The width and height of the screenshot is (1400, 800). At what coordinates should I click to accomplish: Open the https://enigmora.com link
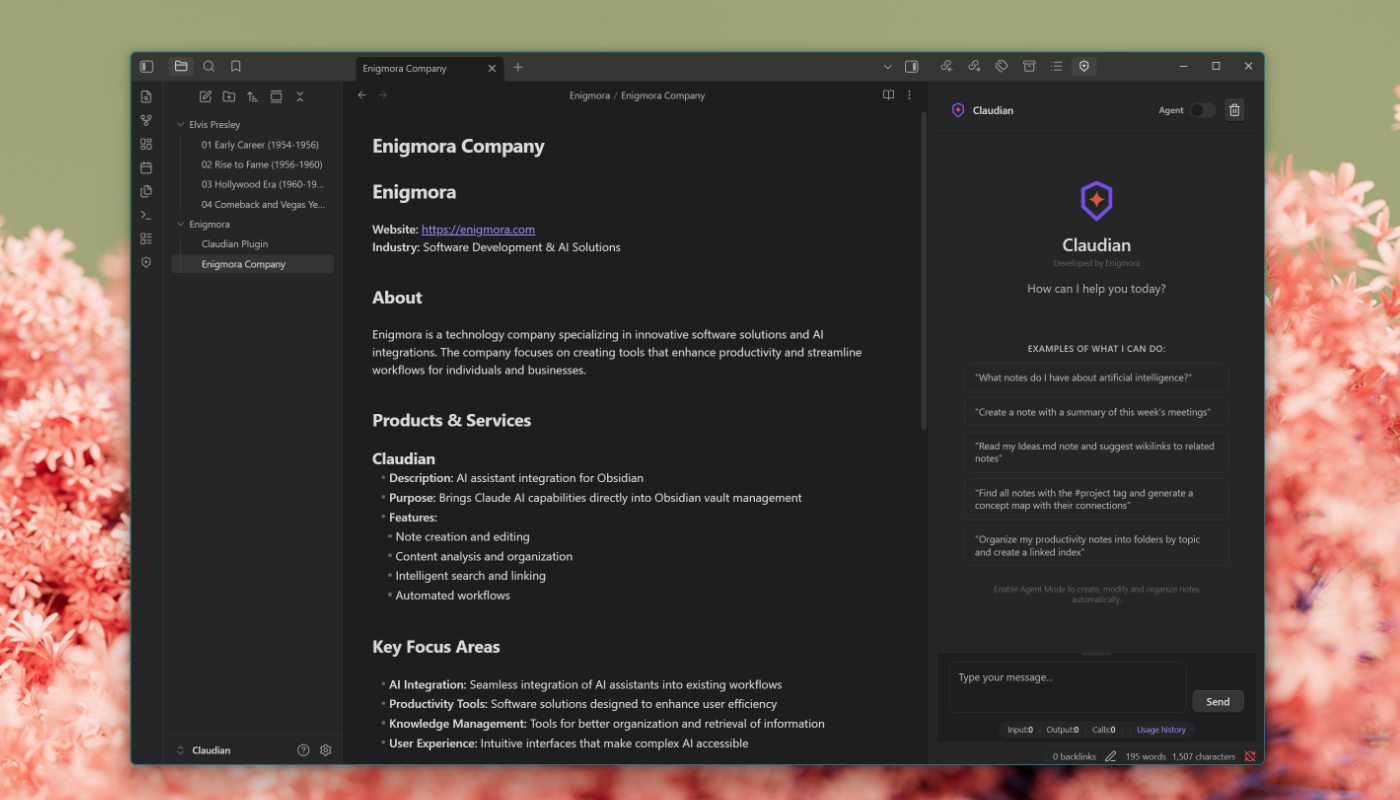tap(478, 229)
